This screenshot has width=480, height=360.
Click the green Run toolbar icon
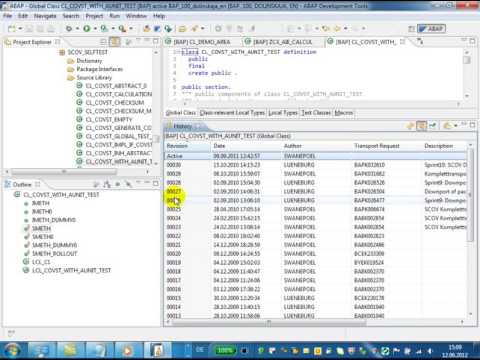pos(87,29)
